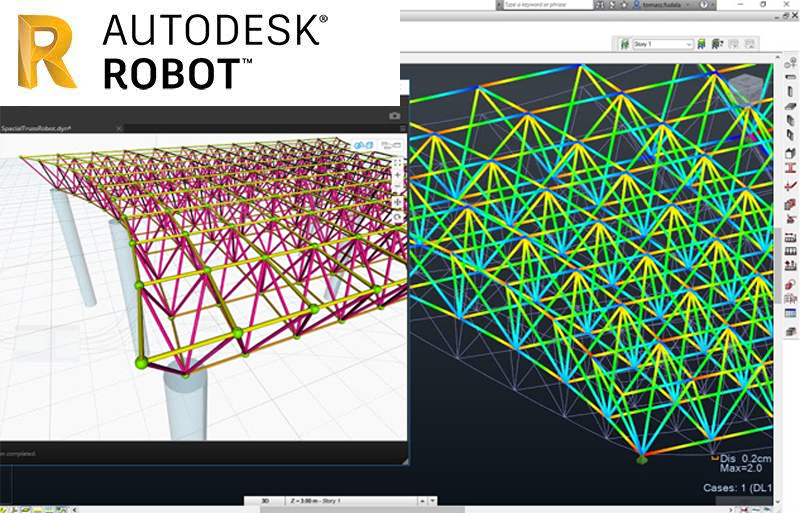Open the load combinations icon in toolbar
Screen dimensions: 800x513
[790, 266]
